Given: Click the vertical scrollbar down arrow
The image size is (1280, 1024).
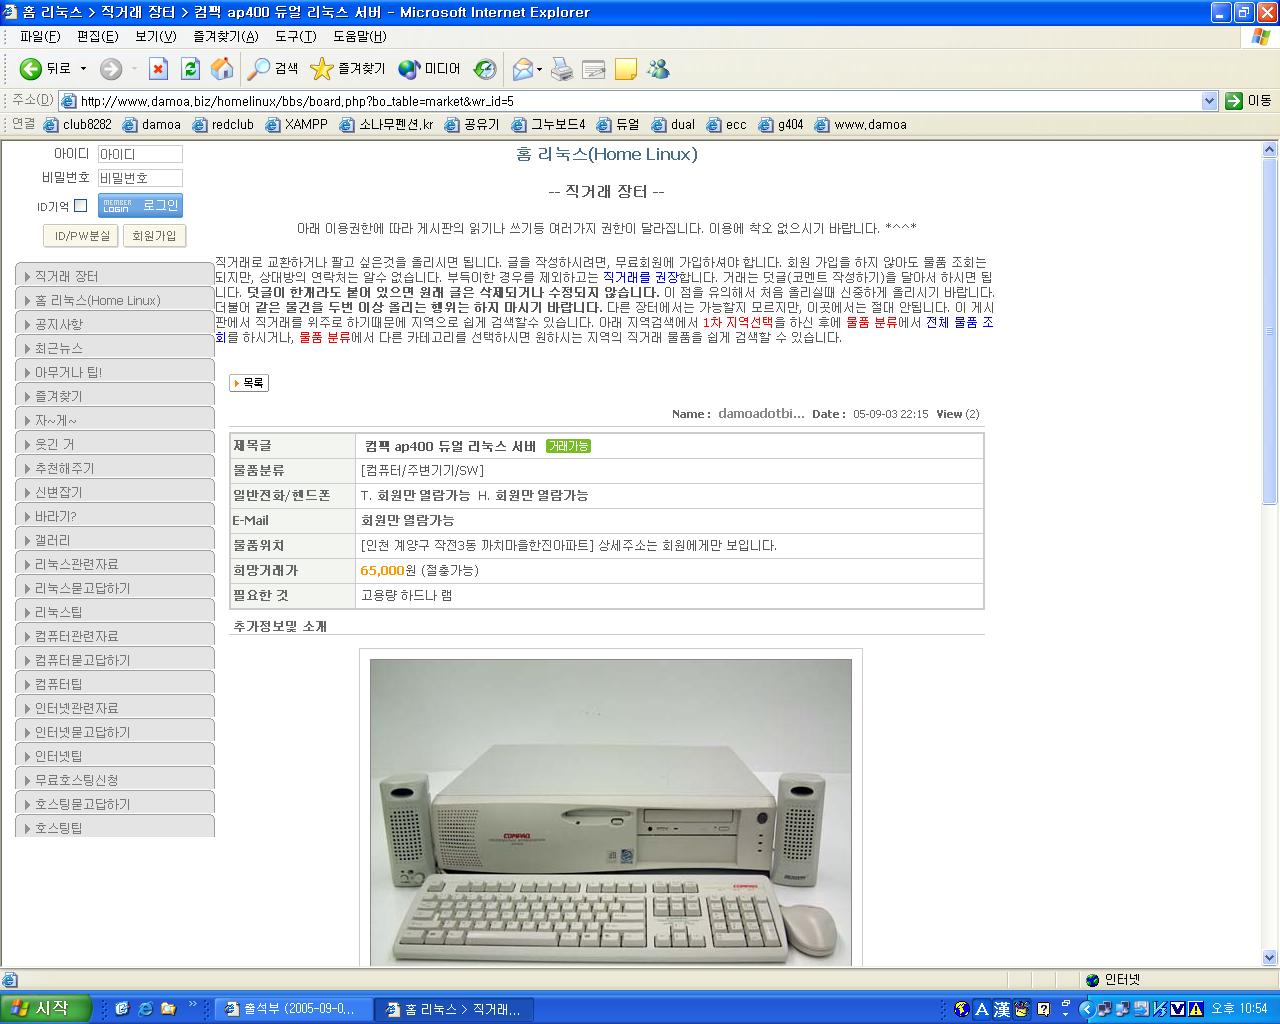Looking at the screenshot, I should pos(1270,957).
